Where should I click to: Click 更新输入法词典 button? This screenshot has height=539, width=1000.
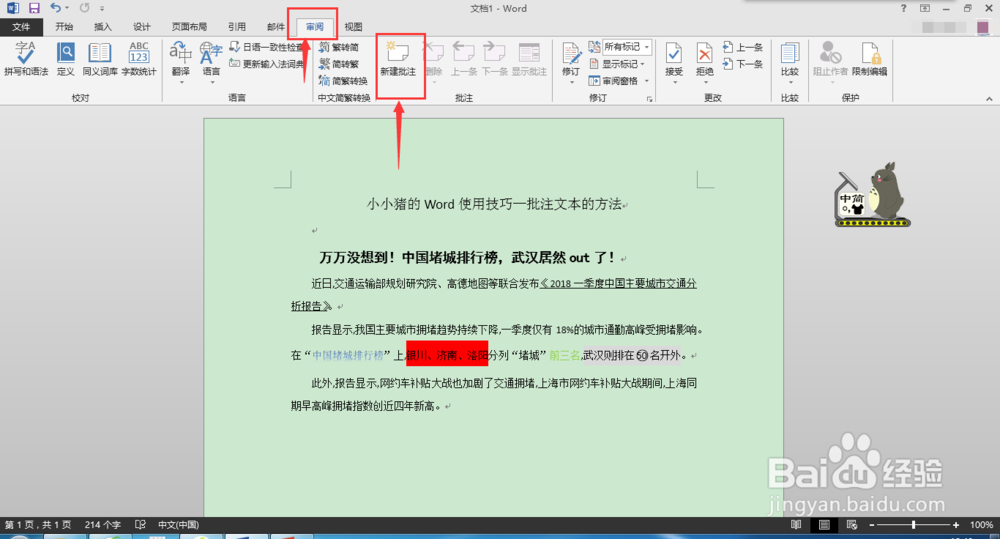point(267,64)
